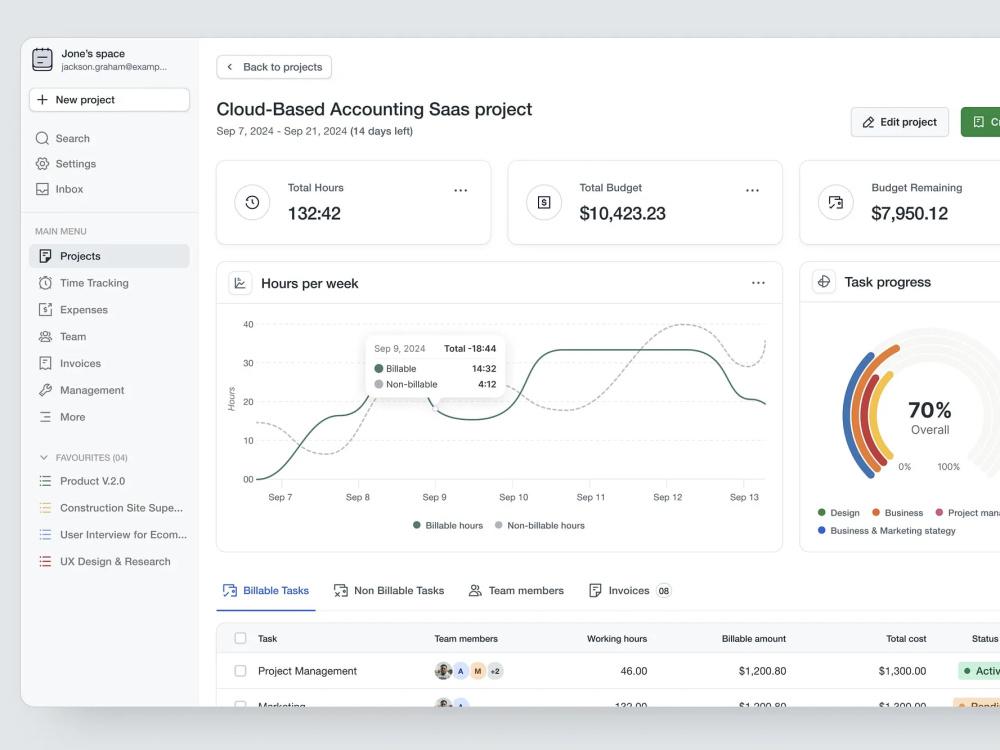Screen dimensions: 1000x750
Task: Toggle Business legend in Task progress
Action: click(x=897, y=513)
